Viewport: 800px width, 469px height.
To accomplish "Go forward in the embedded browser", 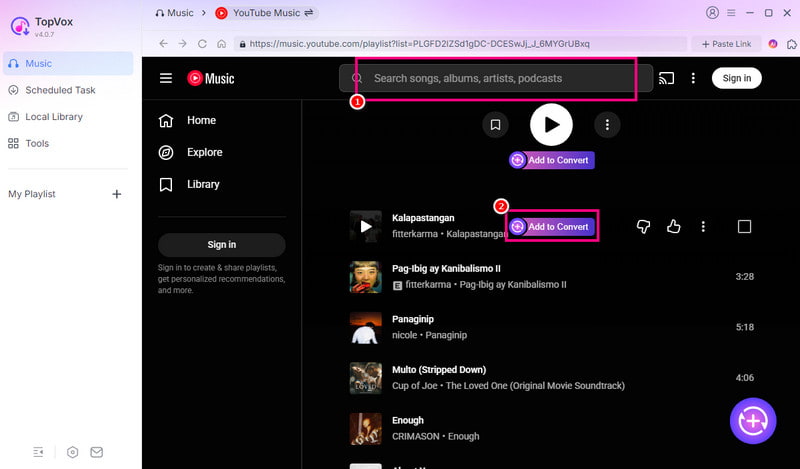I will click(183, 44).
